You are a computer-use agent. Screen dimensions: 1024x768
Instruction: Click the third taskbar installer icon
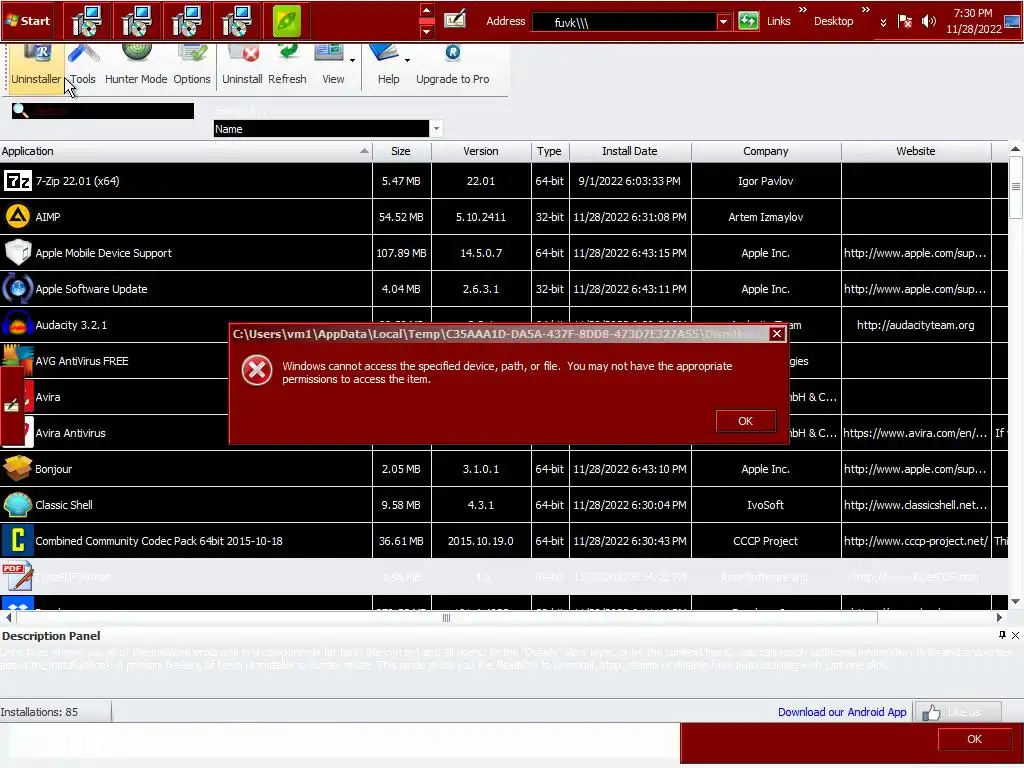(187, 21)
